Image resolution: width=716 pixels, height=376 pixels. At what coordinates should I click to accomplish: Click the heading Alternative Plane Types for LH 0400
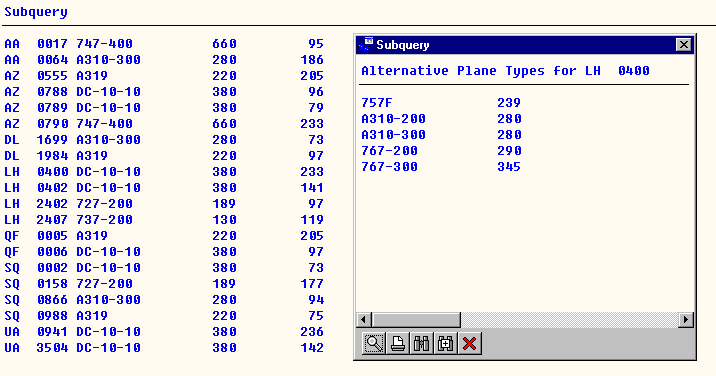(x=505, y=71)
